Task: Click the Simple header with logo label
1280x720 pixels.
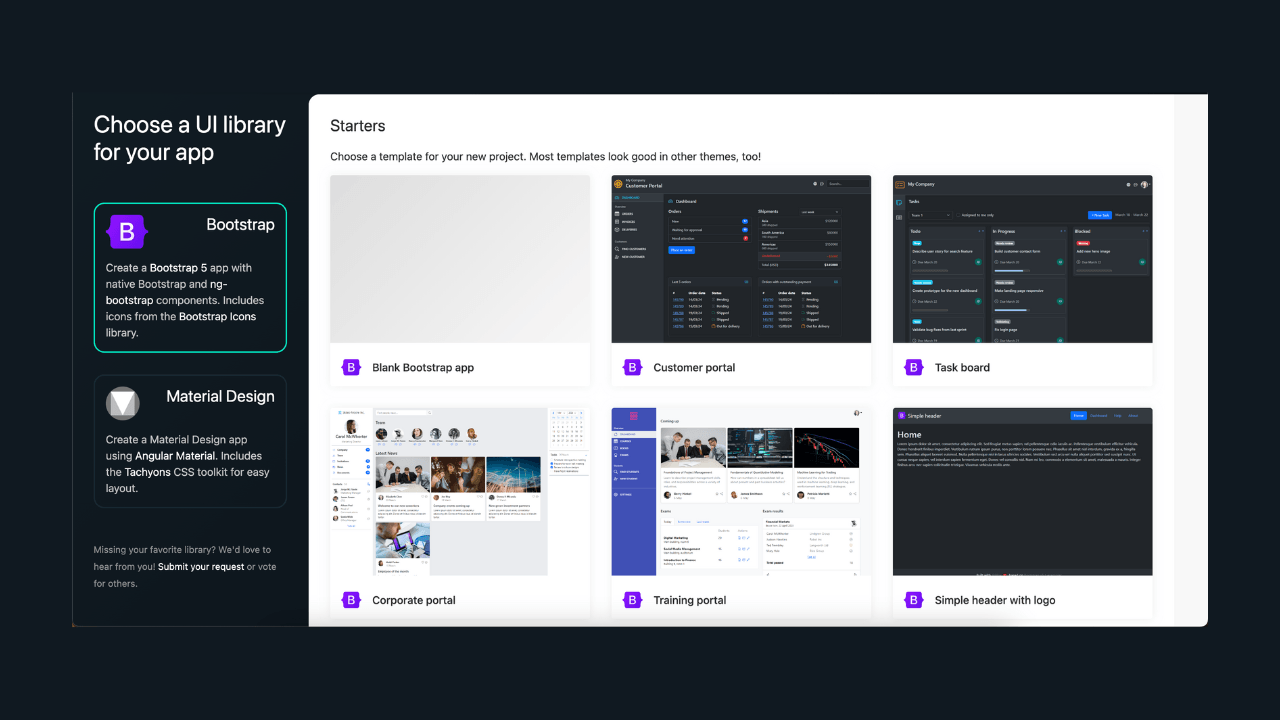Action: [995, 601]
